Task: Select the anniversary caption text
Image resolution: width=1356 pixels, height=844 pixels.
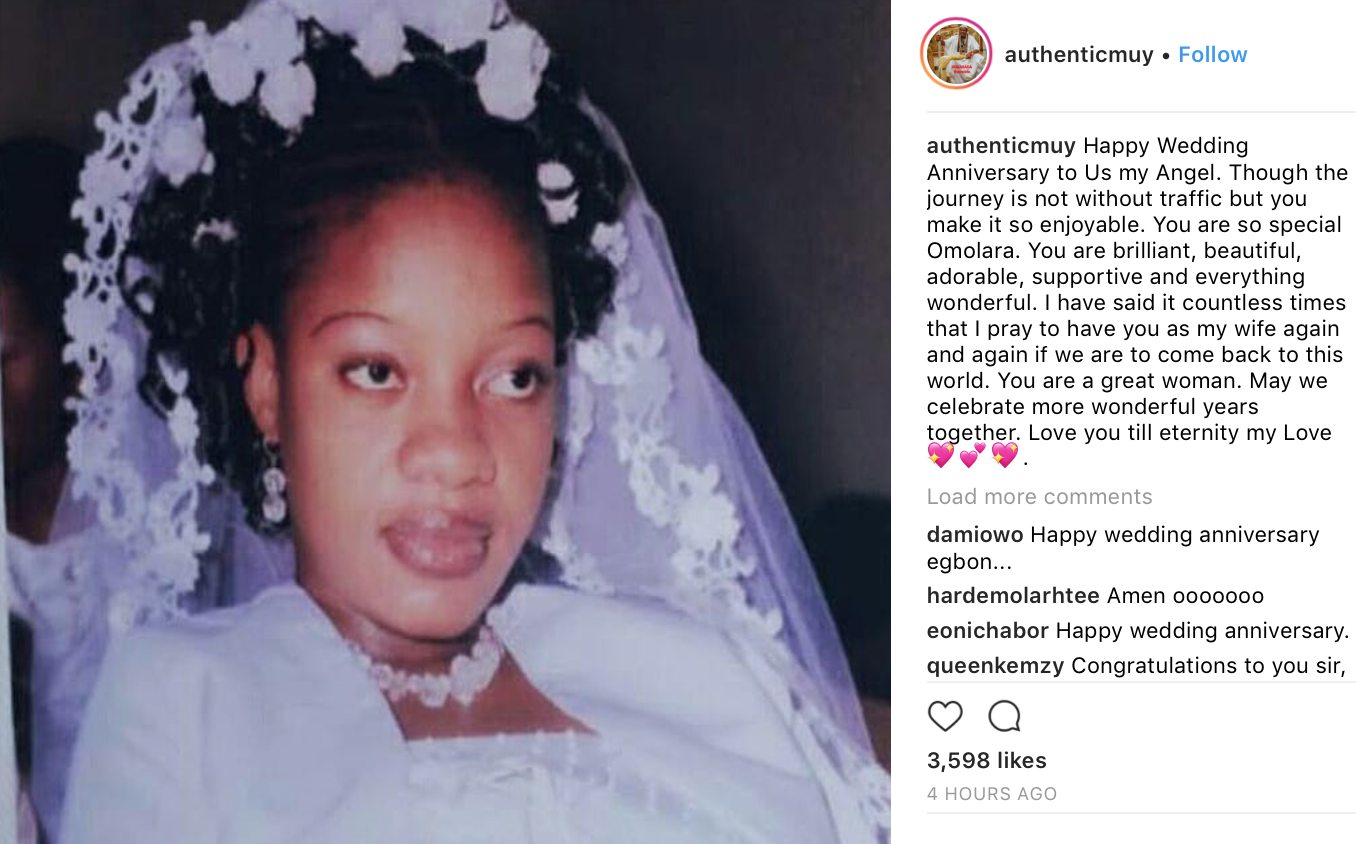Action: point(1135,302)
